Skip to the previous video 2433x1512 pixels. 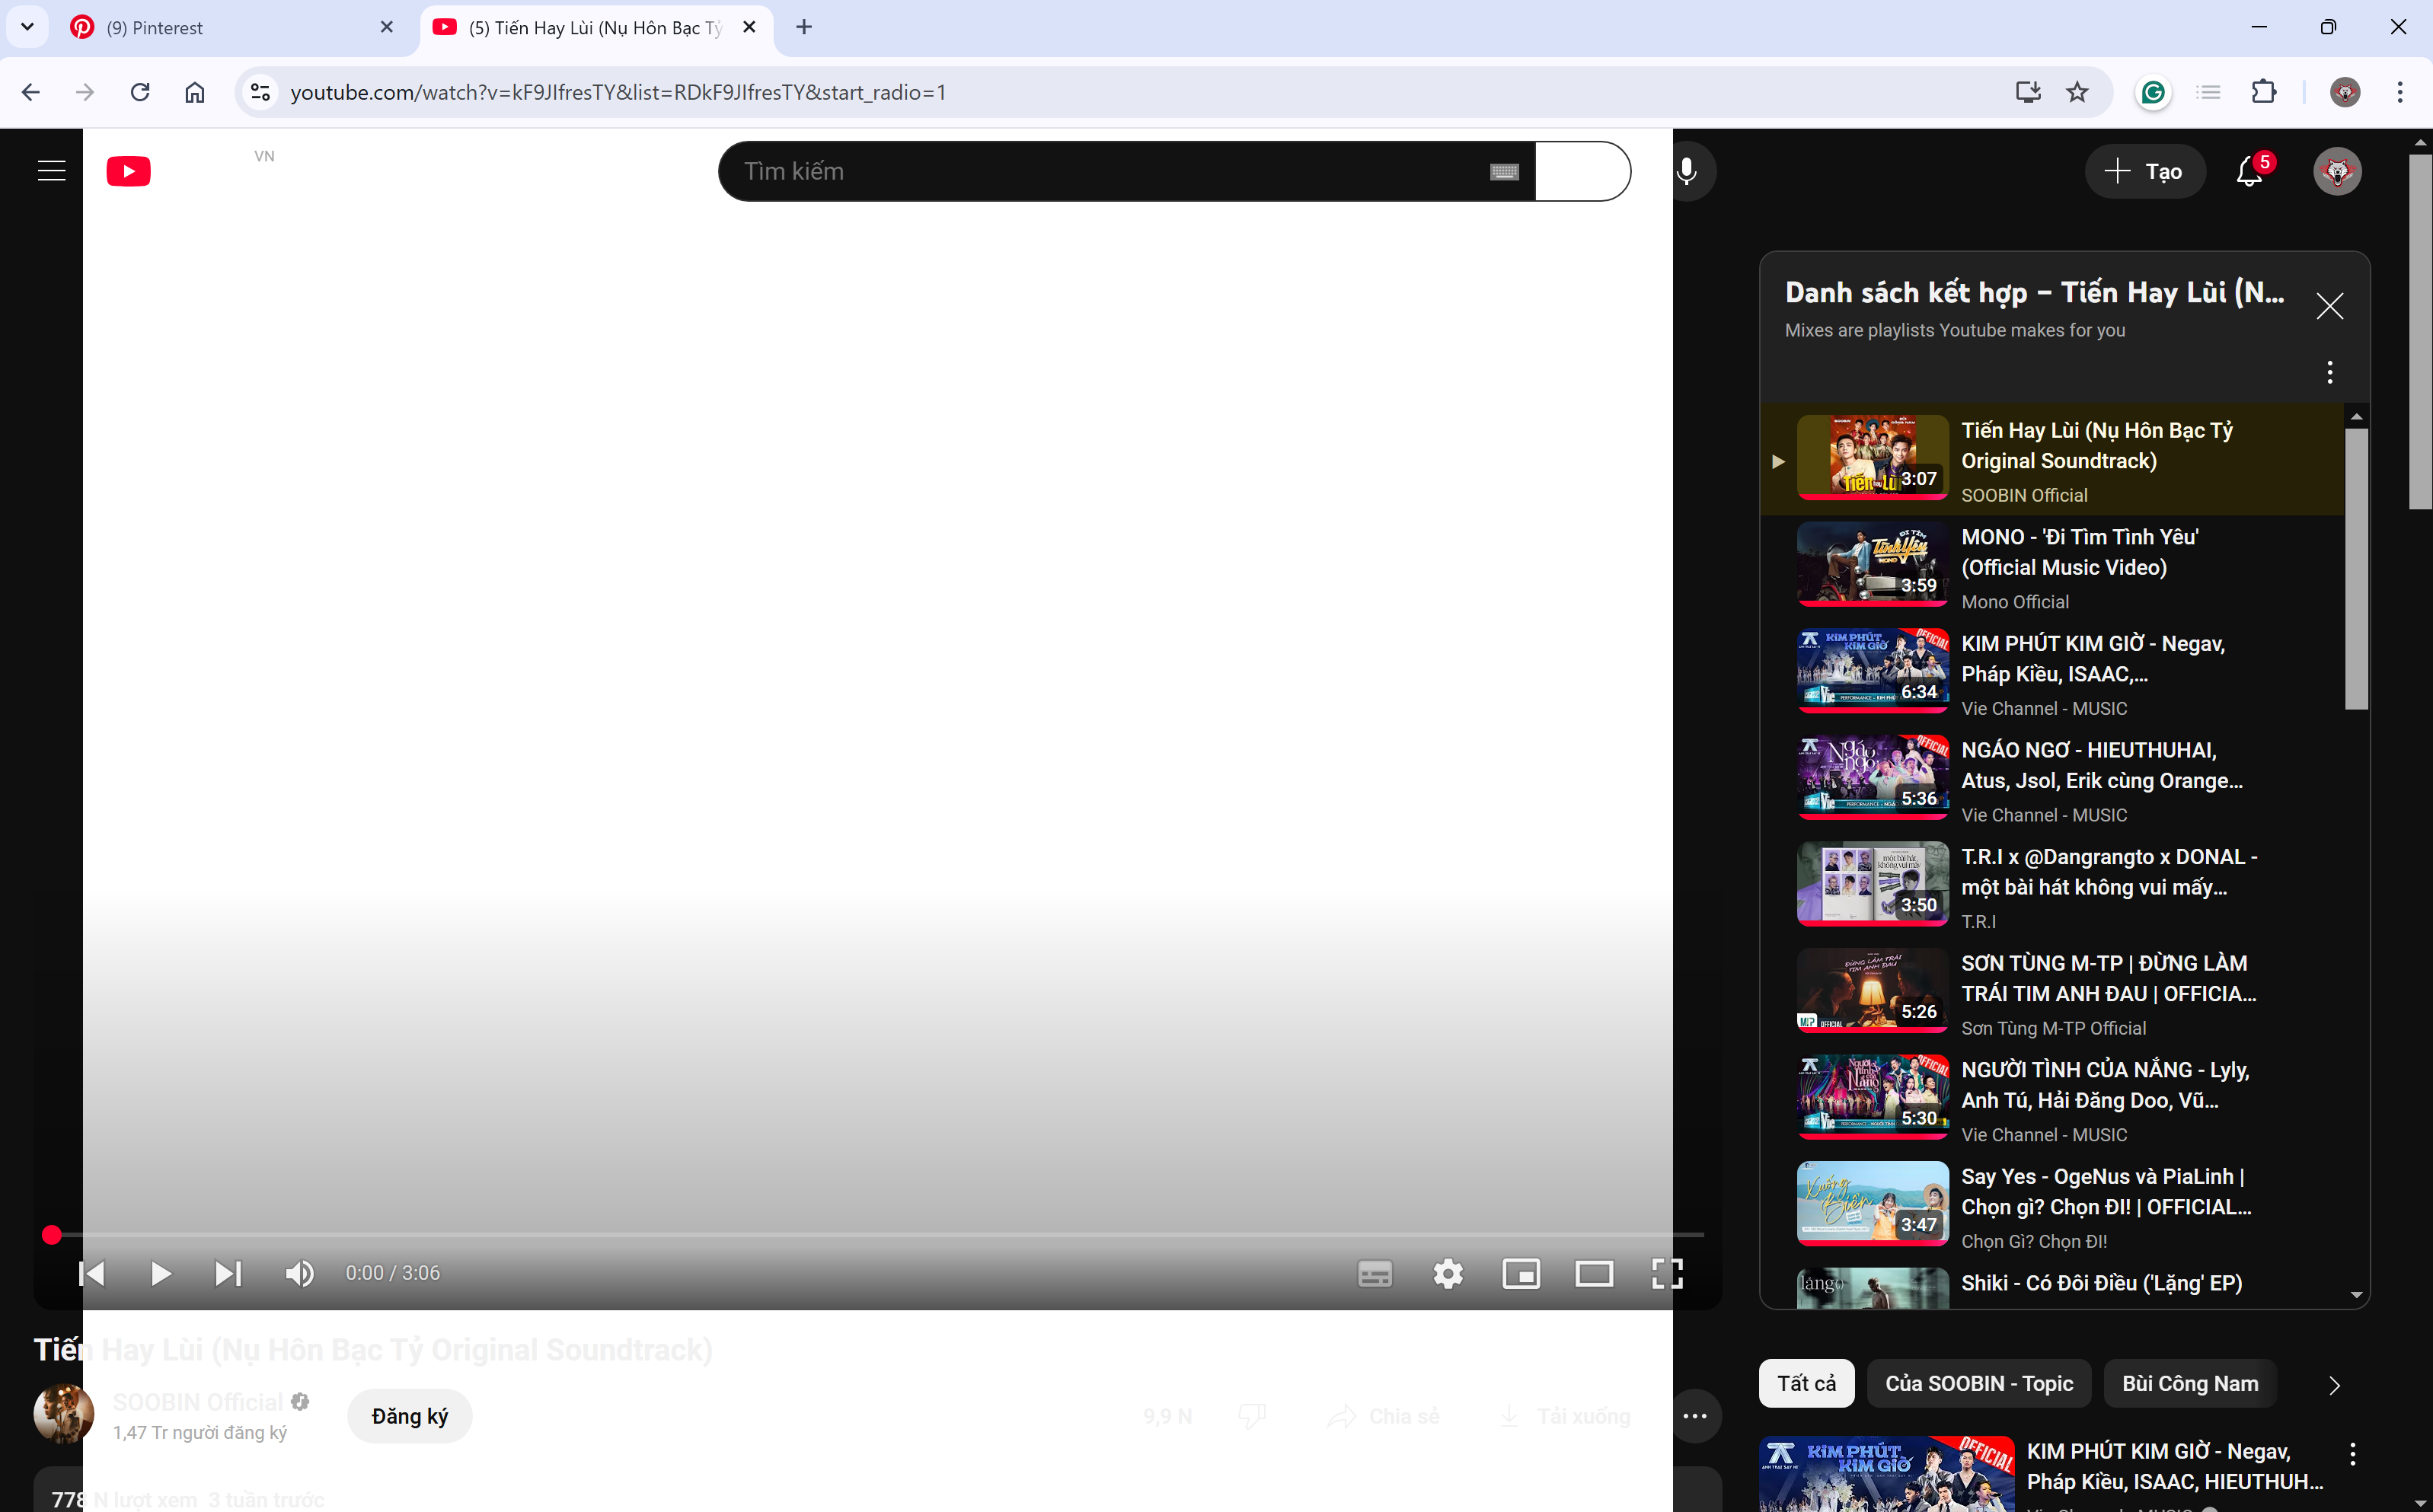point(92,1273)
